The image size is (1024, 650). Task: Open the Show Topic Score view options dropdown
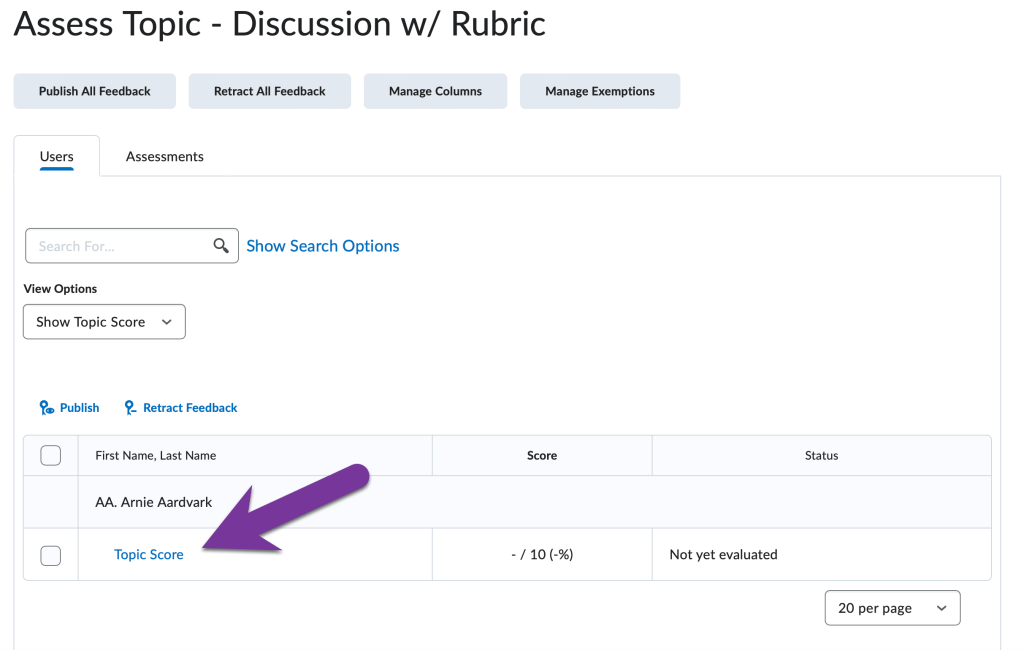(x=104, y=321)
